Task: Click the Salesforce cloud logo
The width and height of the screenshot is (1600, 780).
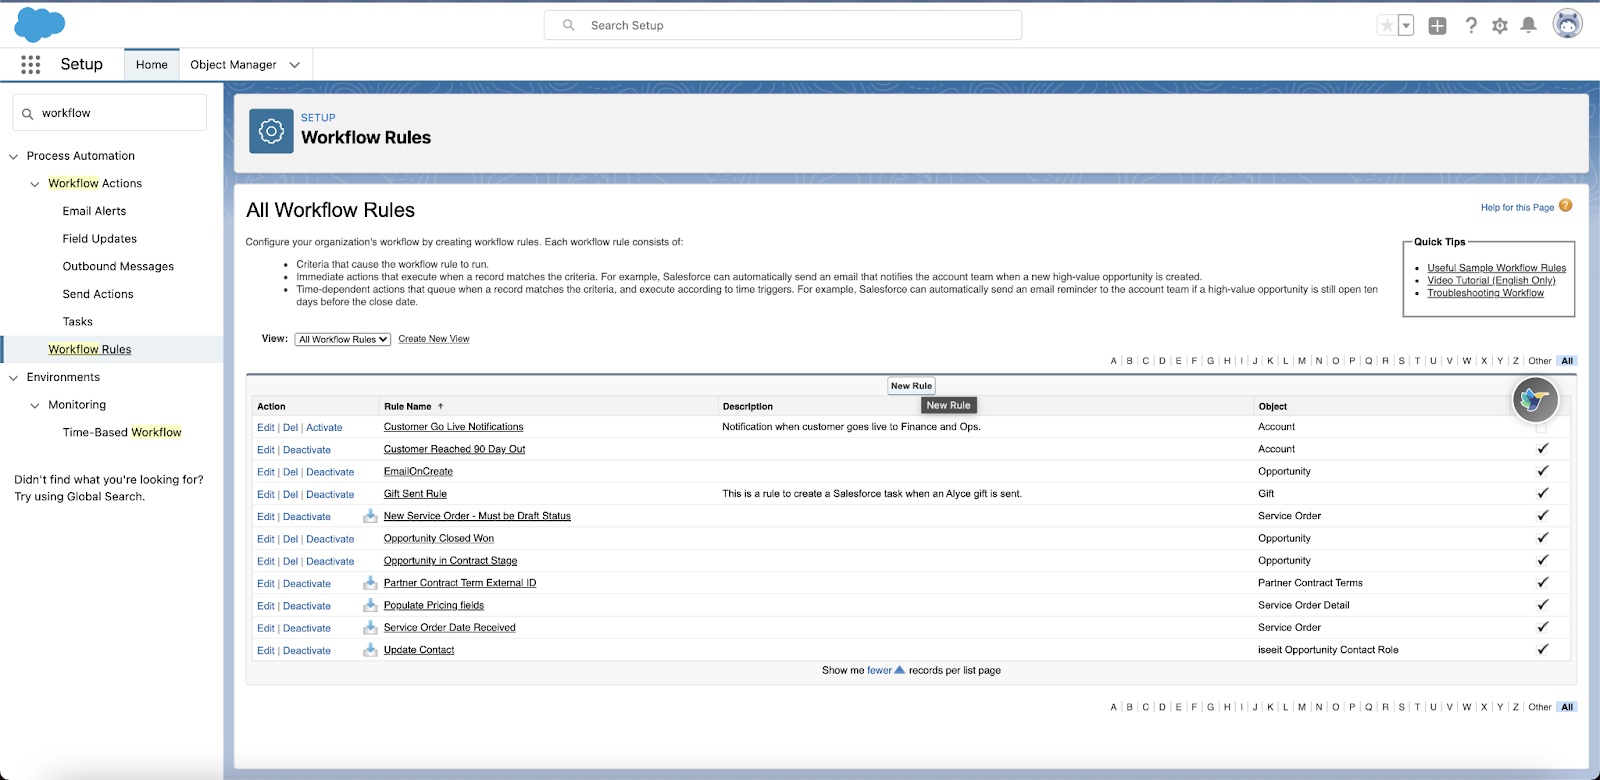Action: [40, 24]
